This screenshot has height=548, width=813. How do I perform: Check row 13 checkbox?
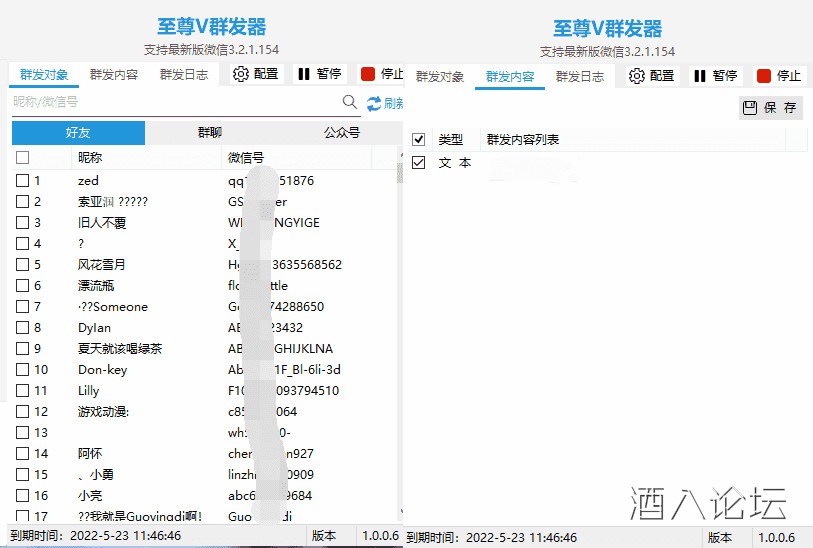coord(22,432)
